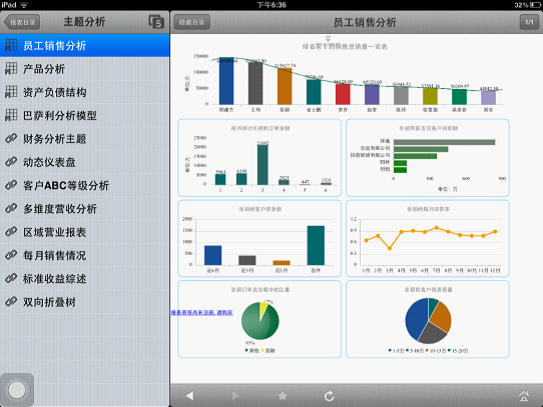
Task: Click the tallest blue bar in top chart
Action: click(226, 81)
